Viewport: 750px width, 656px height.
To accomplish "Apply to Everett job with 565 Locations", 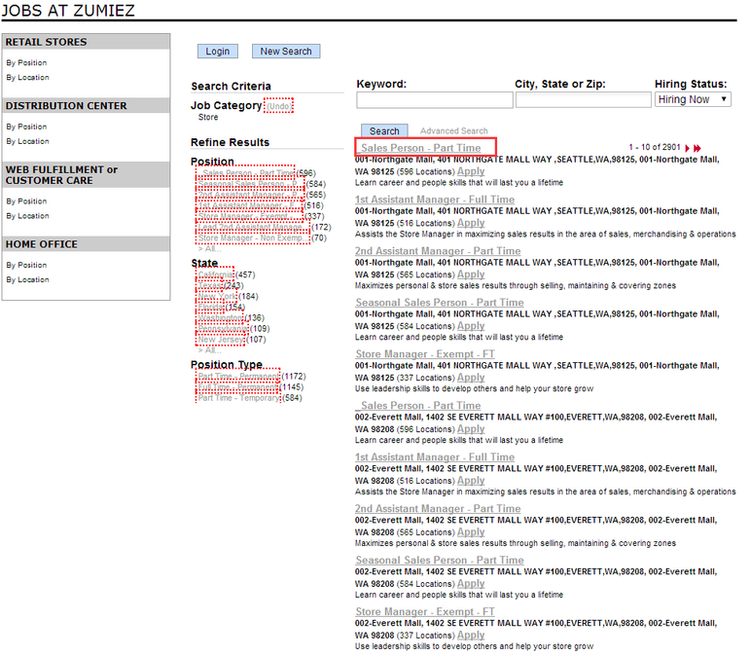I will (471, 533).
